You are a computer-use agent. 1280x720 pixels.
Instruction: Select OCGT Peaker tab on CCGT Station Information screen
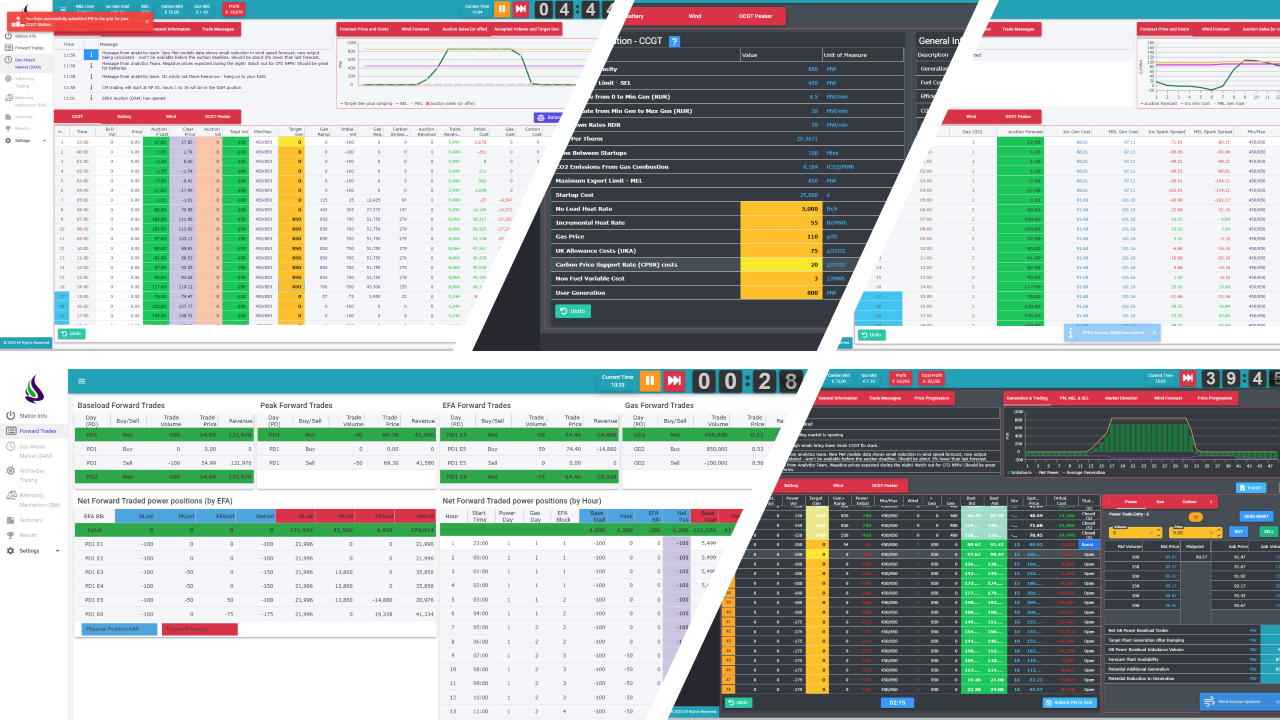tap(754, 16)
